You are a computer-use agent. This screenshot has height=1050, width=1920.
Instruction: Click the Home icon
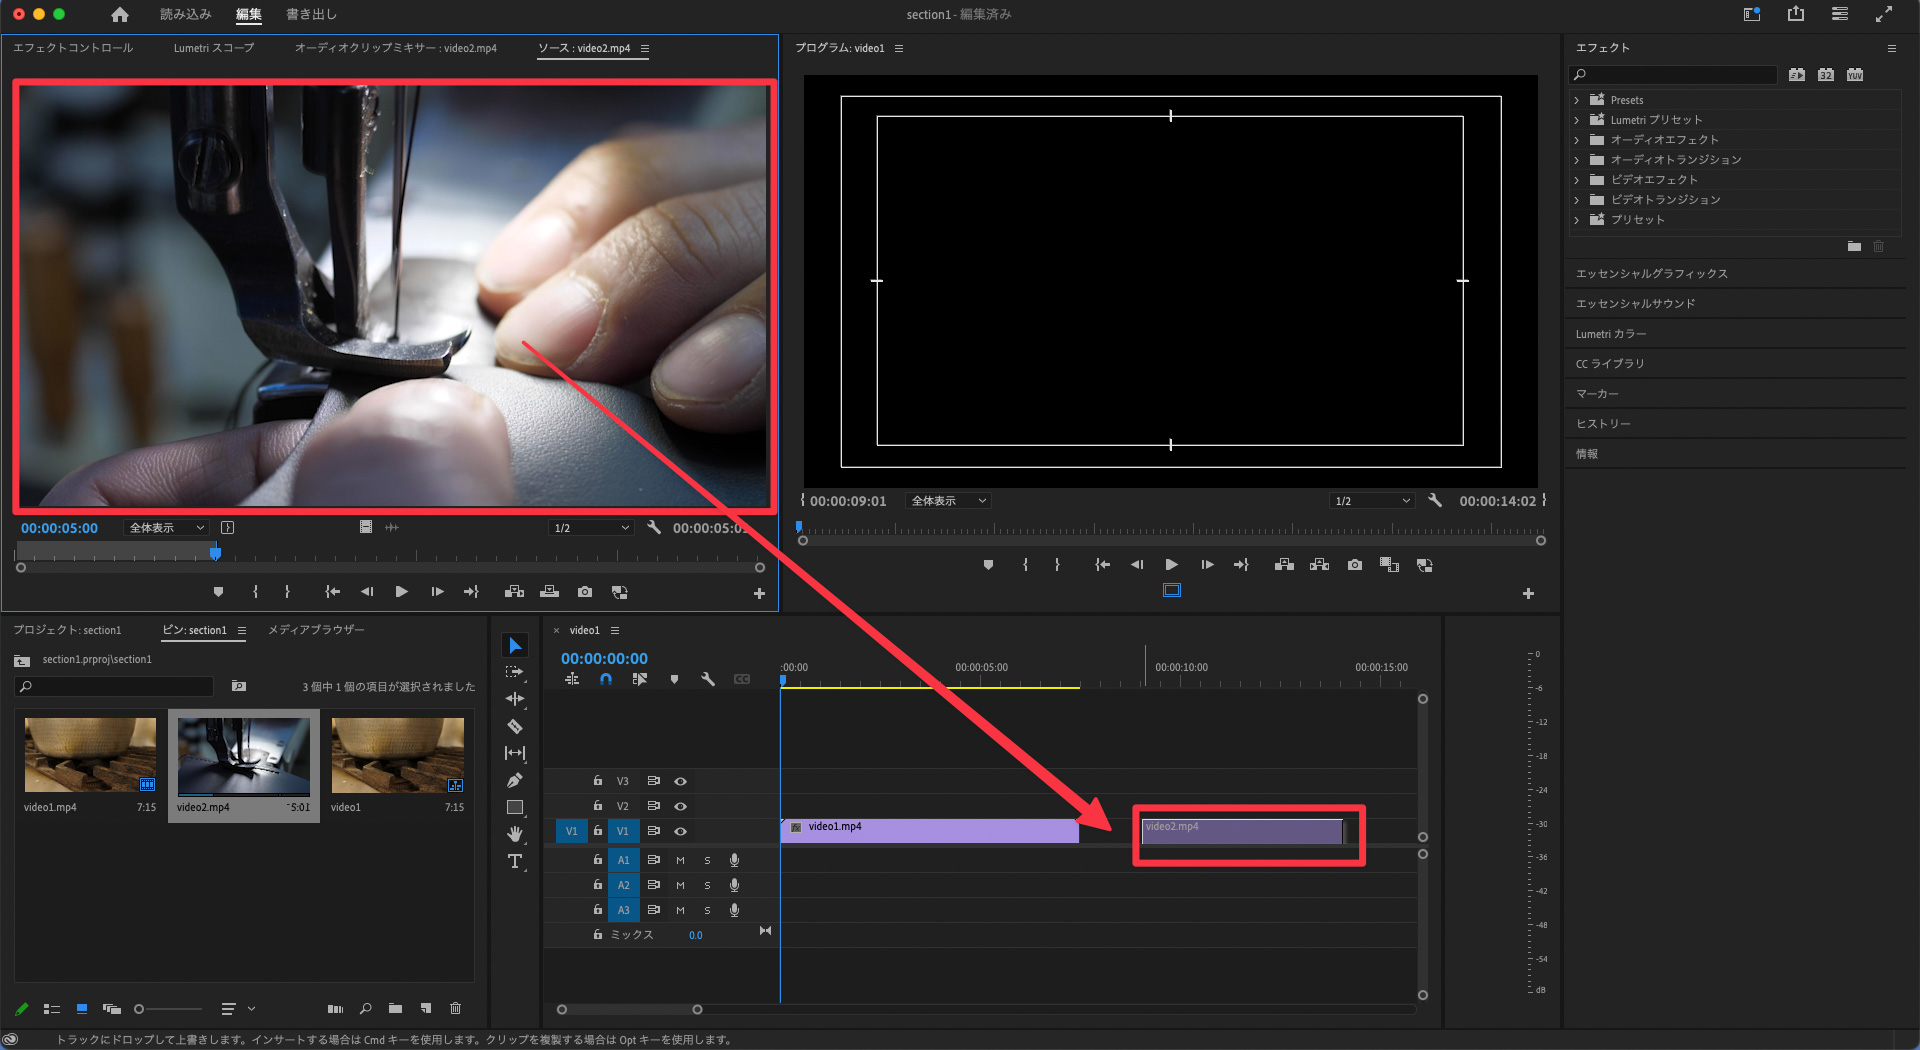(x=120, y=15)
